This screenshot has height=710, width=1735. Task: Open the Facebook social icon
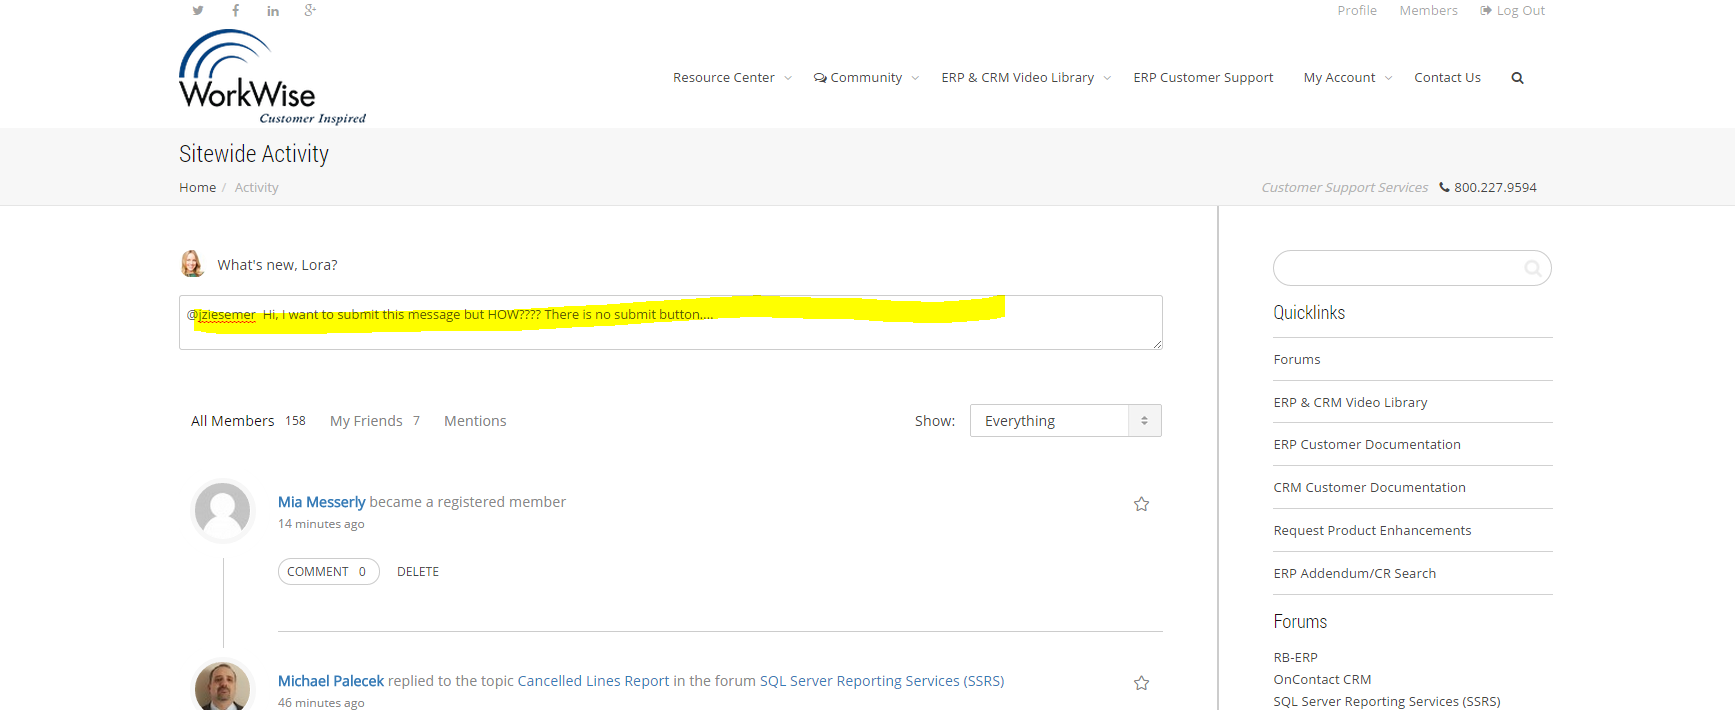point(236,11)
